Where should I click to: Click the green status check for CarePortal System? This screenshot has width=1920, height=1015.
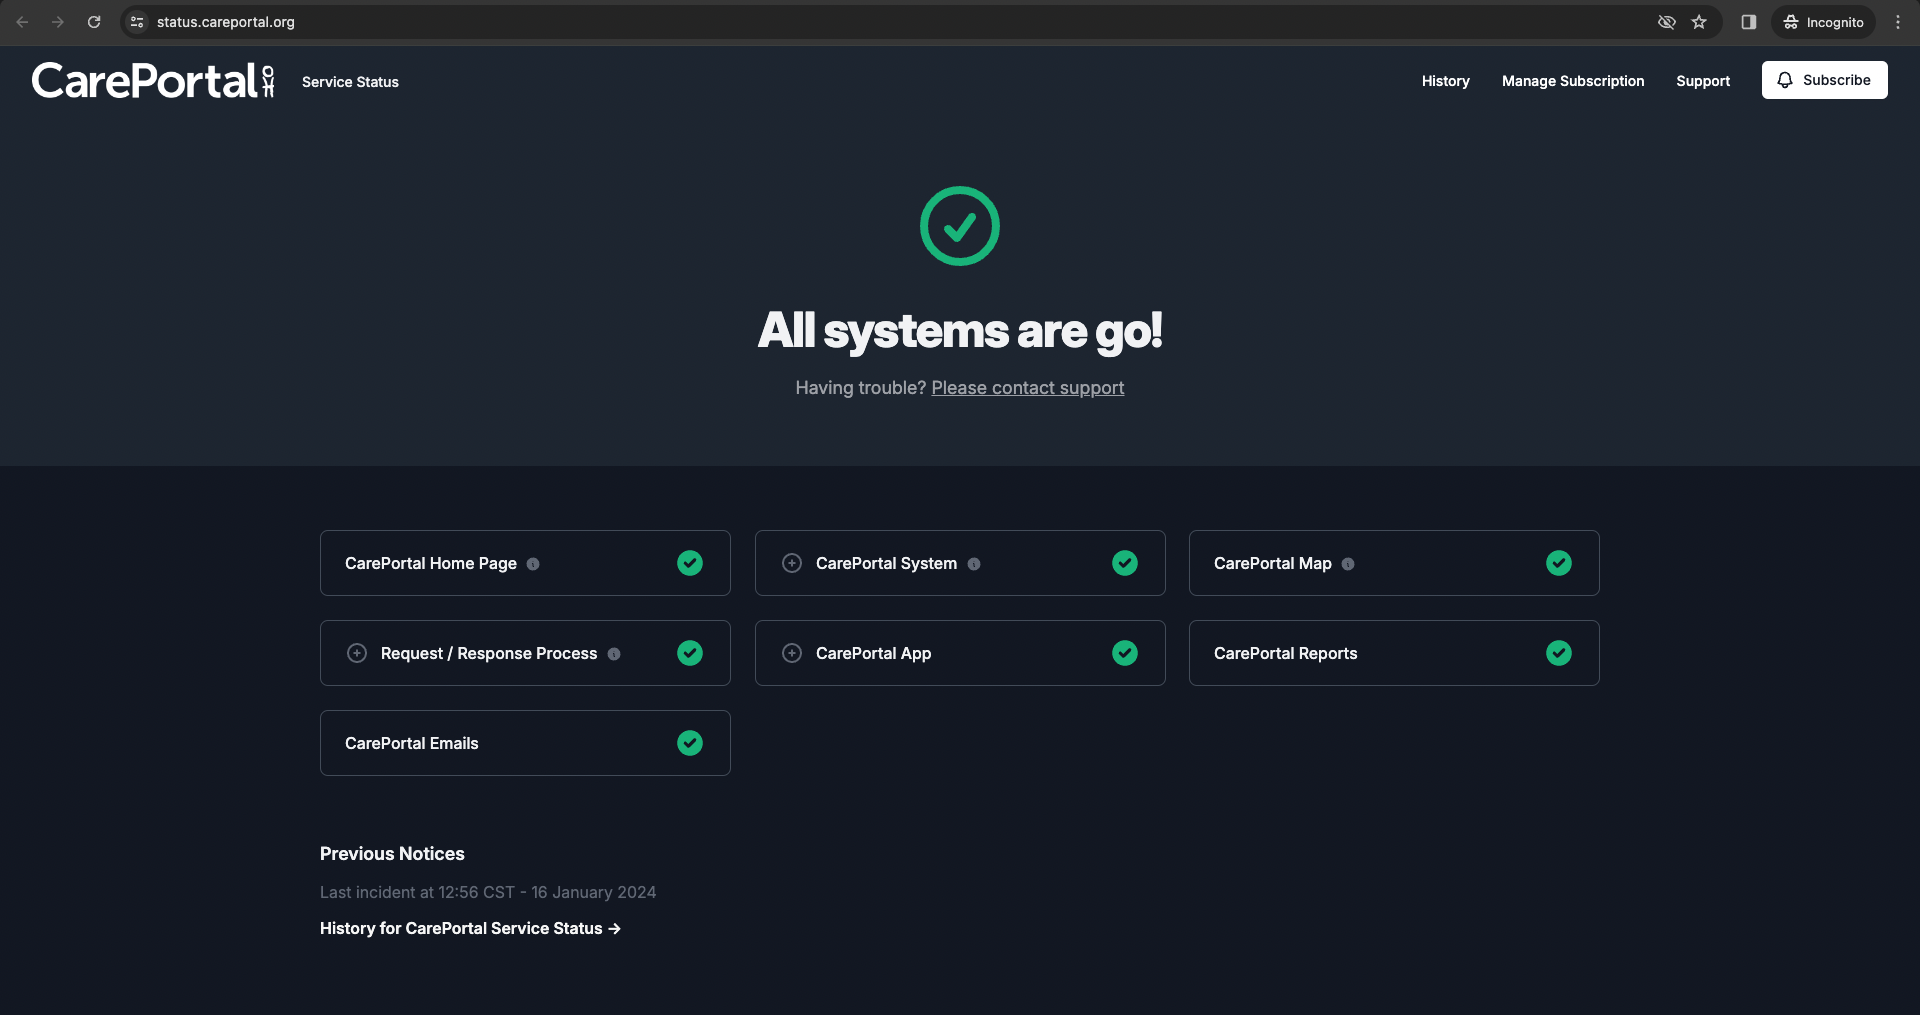(x=1125, y=563)
